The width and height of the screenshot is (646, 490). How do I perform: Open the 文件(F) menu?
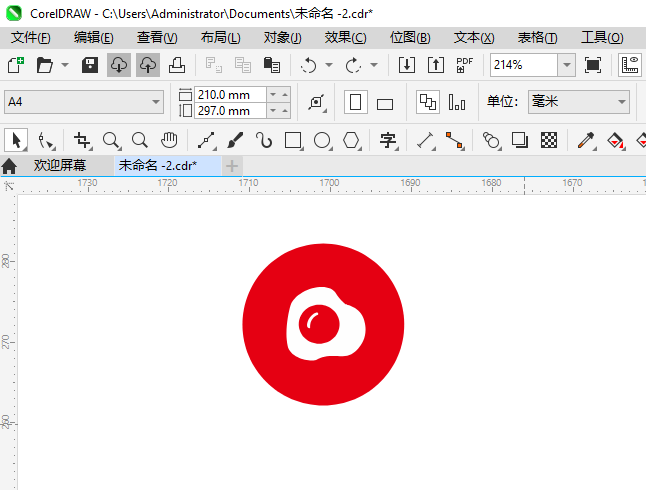point(30,38)
